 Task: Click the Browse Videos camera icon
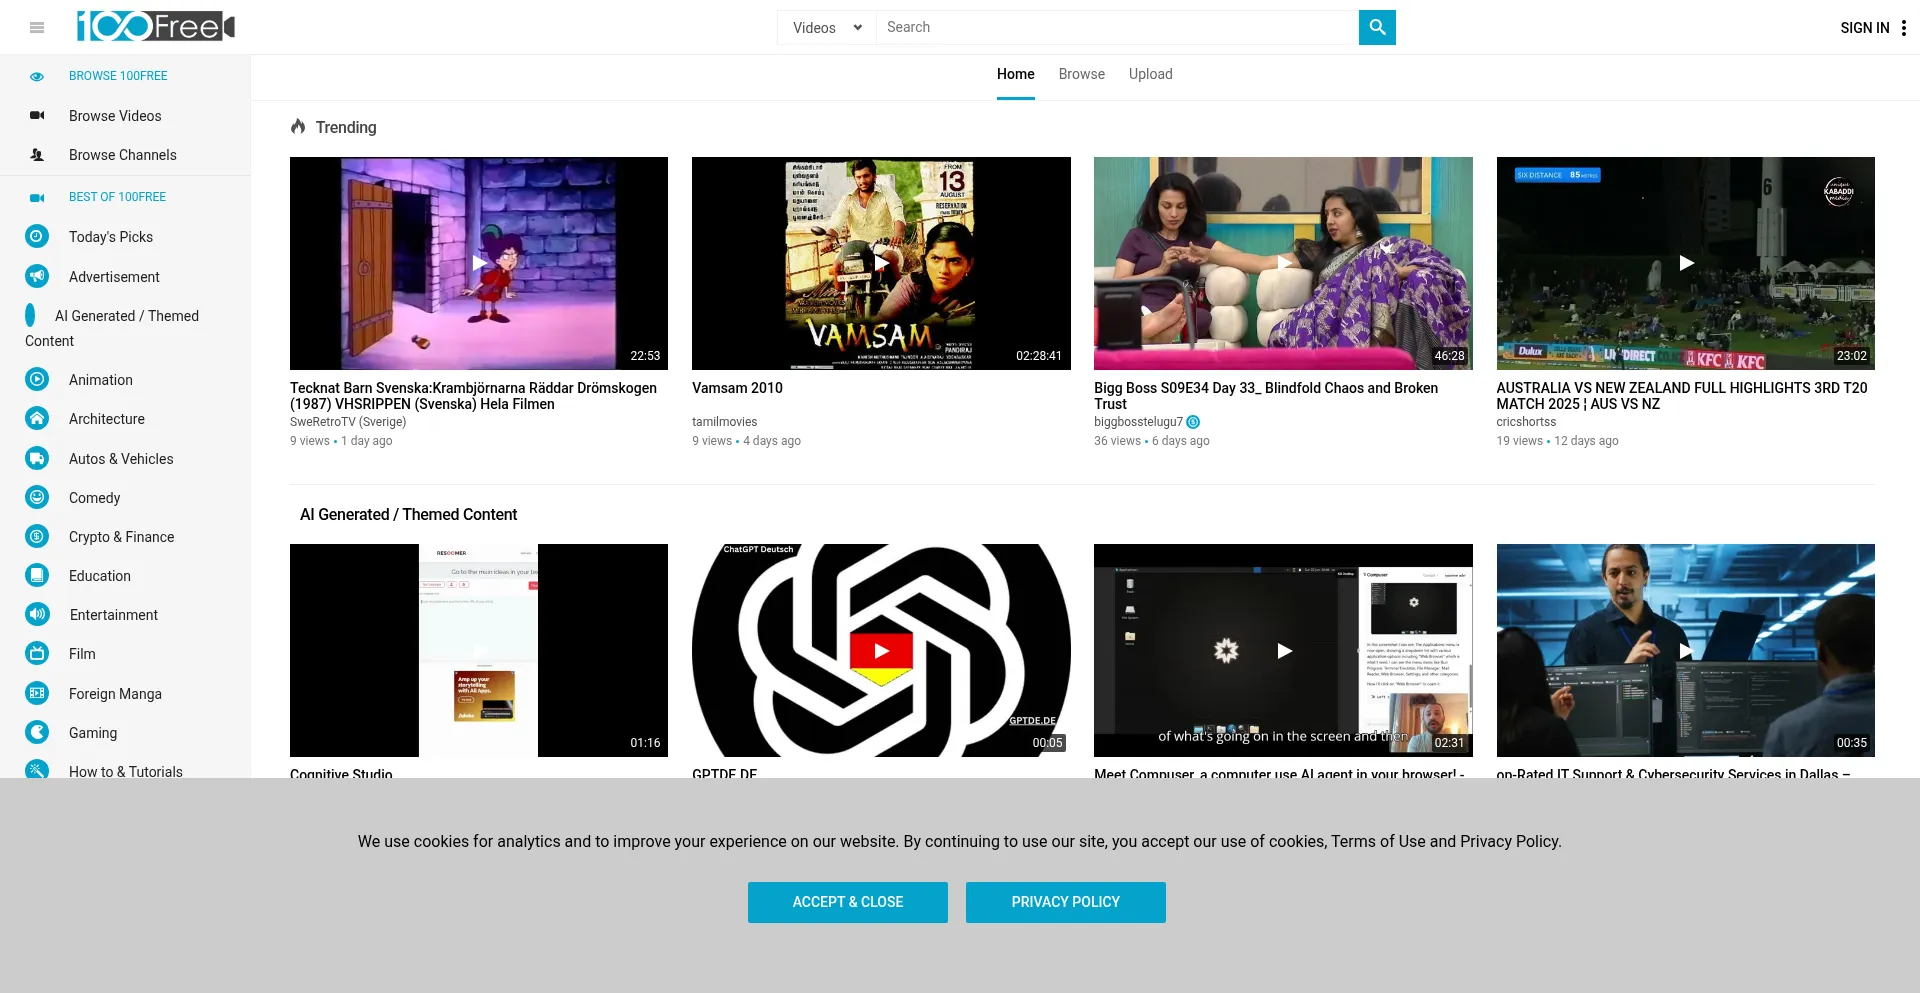[x=37, y=116]
